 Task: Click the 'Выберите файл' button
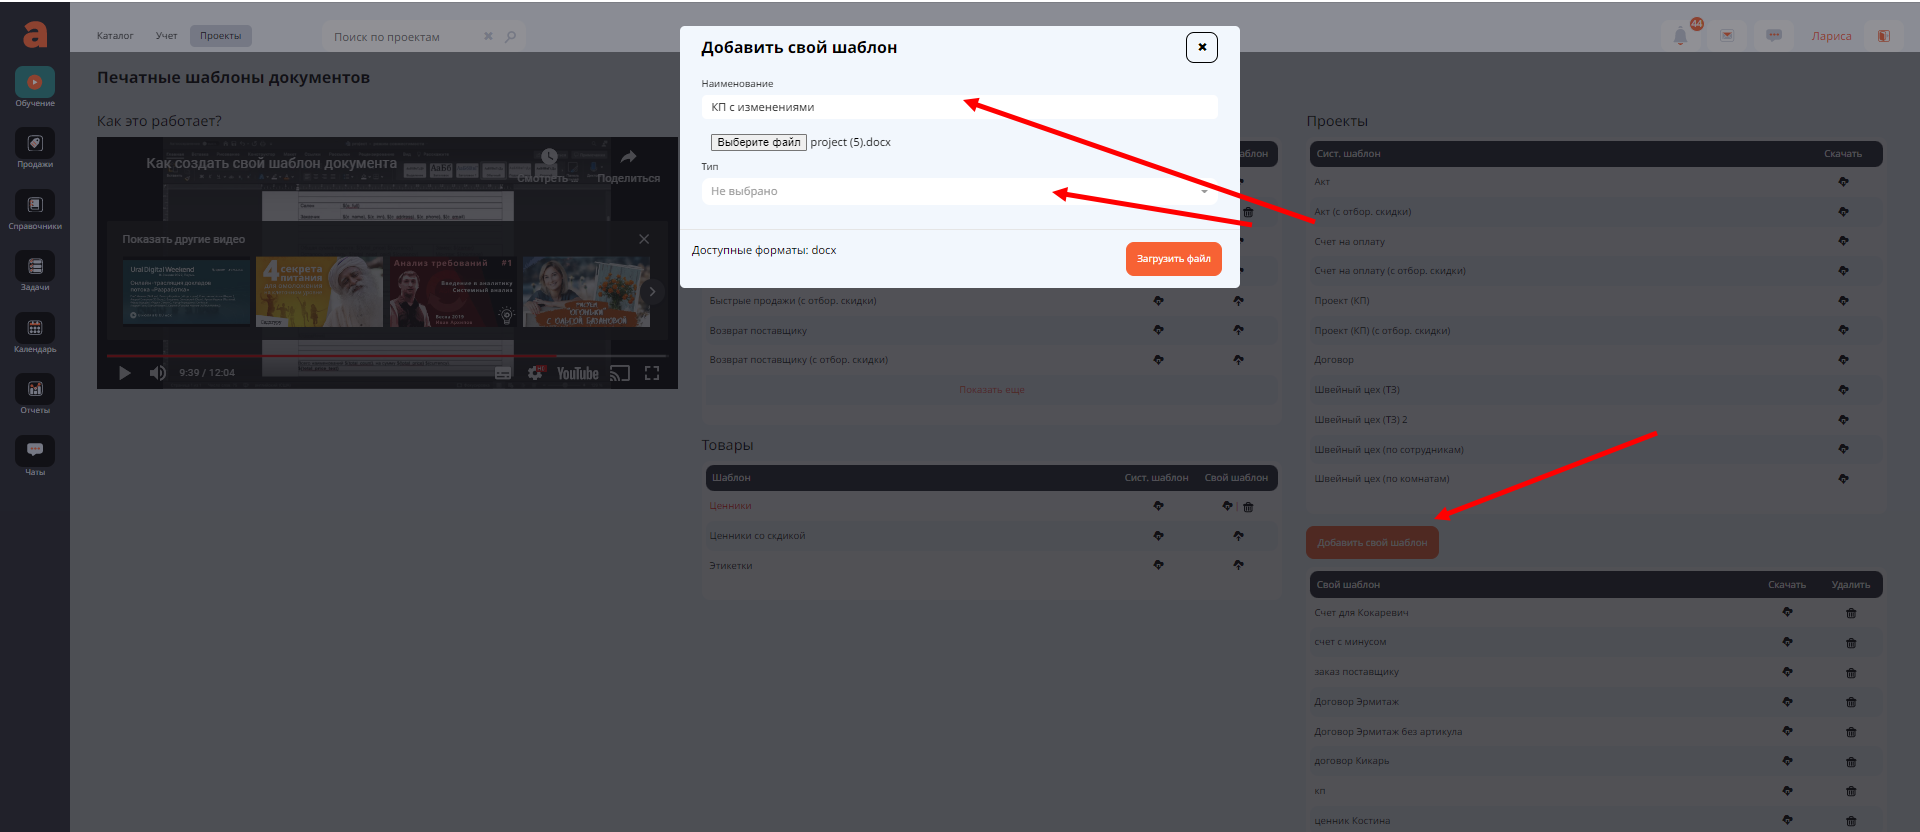point(758,142)
